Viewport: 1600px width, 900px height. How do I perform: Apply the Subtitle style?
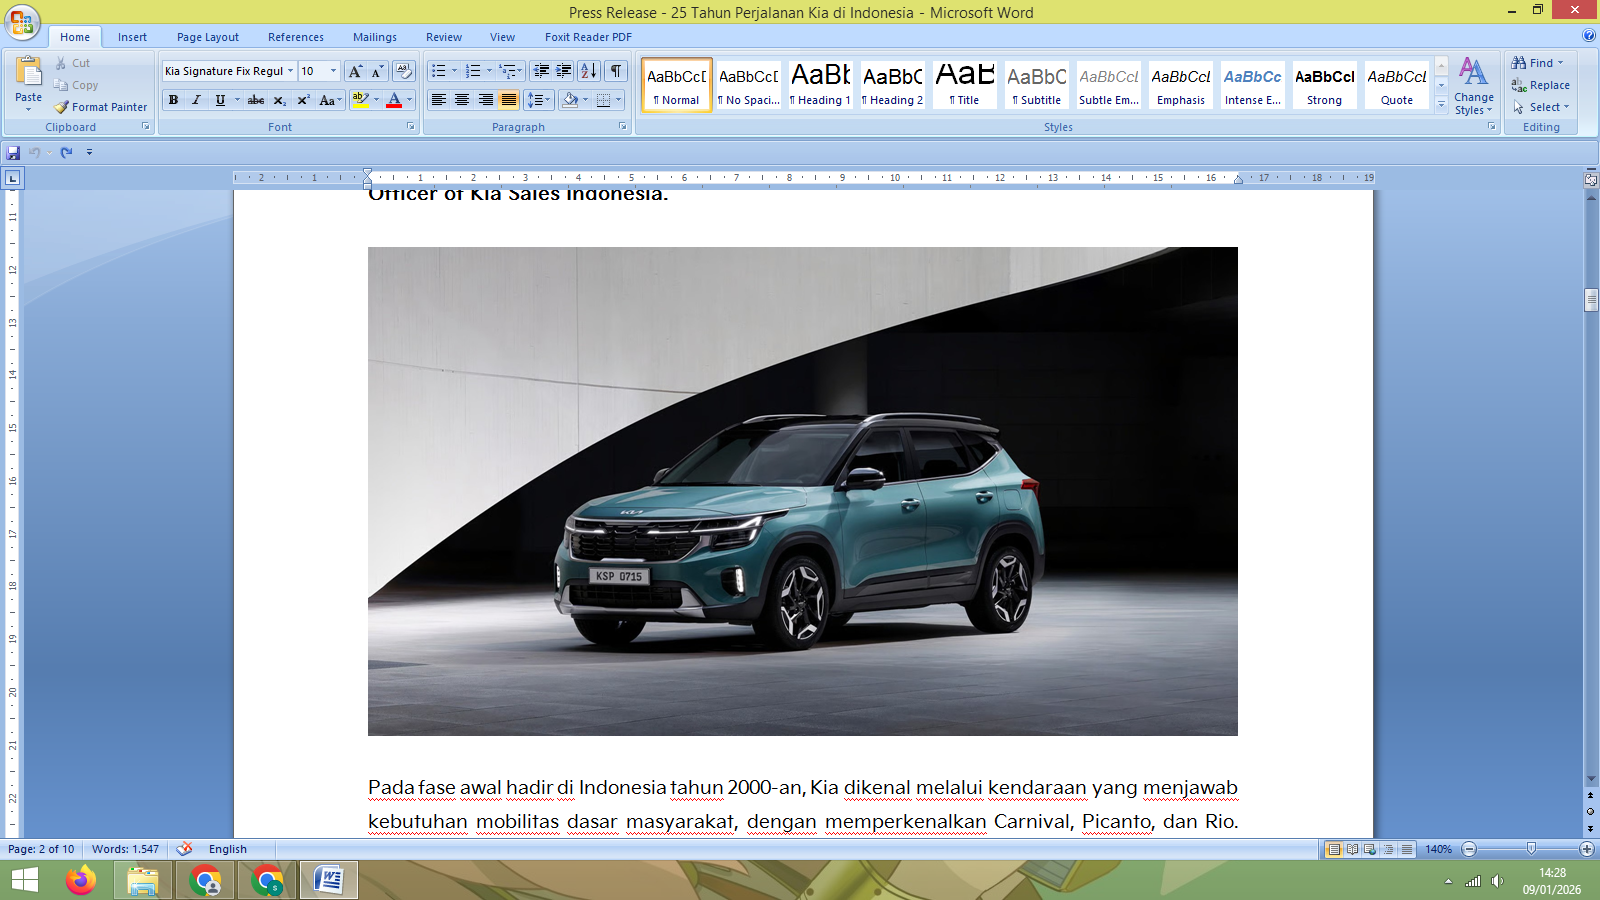1036,84
